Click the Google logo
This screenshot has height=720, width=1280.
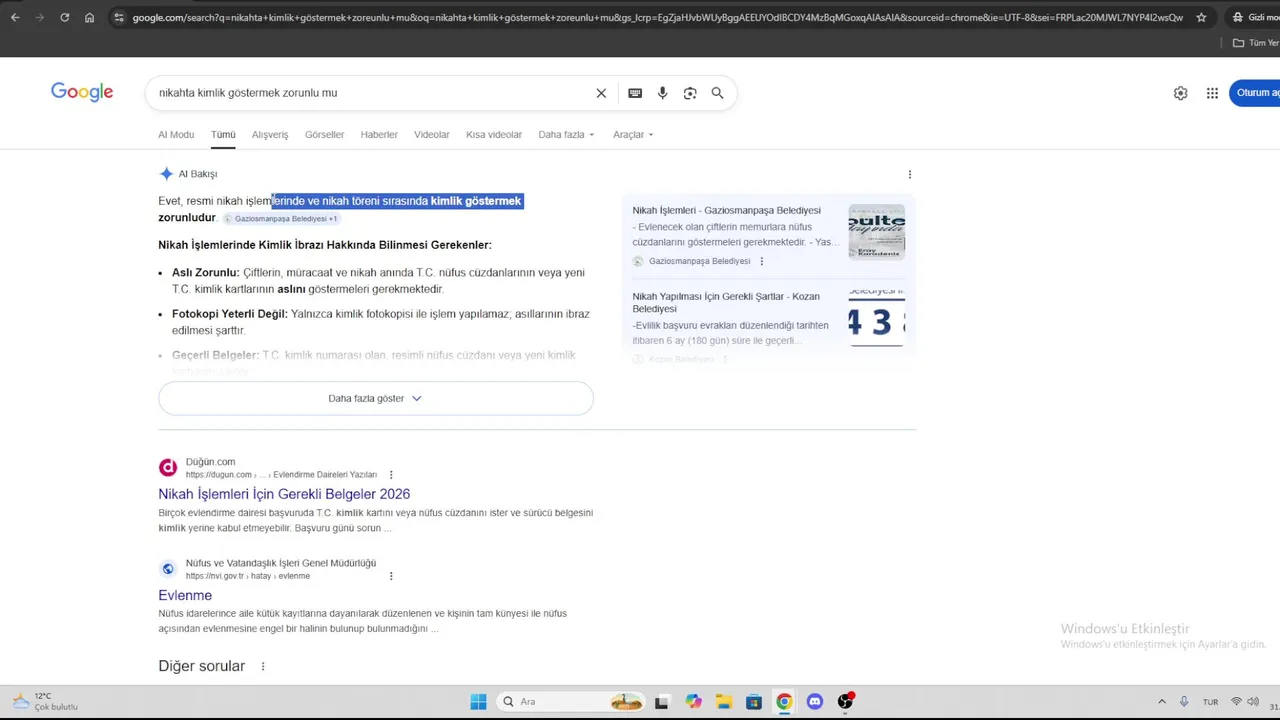tap(82, 92)
